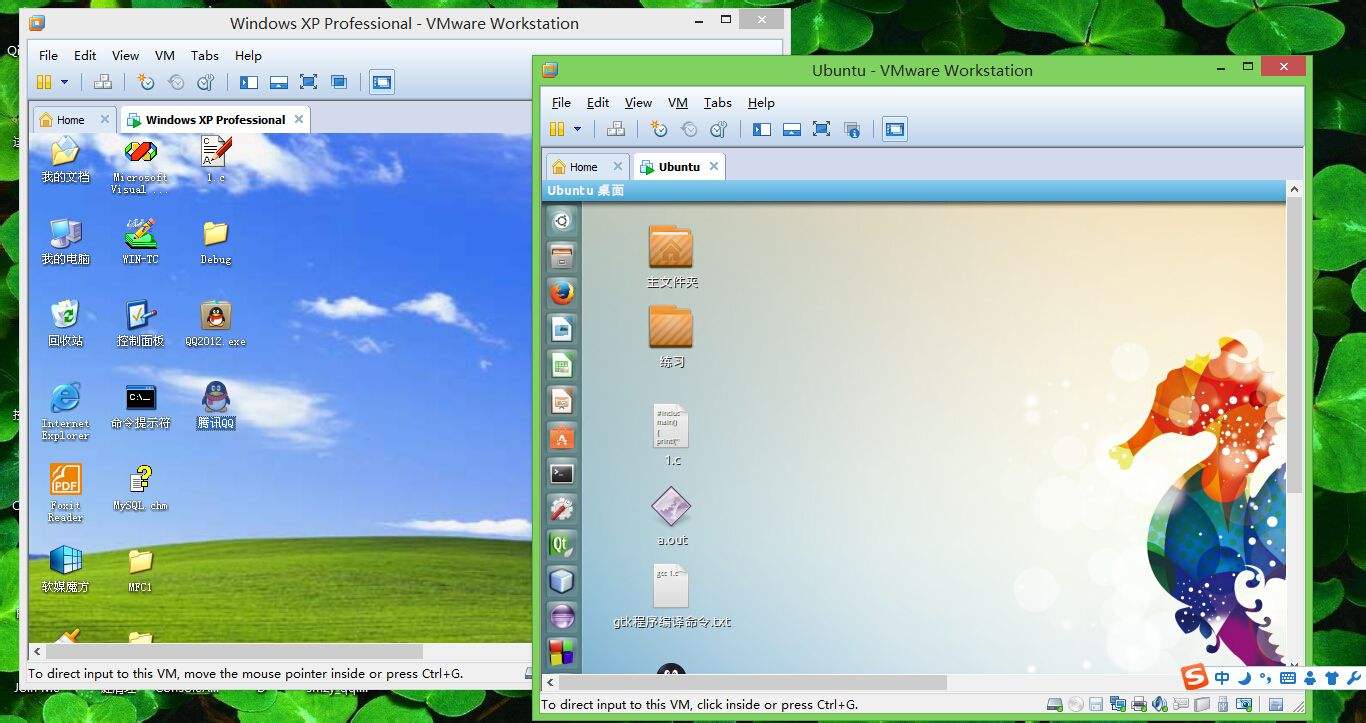Viewport: 1366px width, 723px height.
Task: Select the 主文件夹 folder on Ubuntu desktop
Action: coord(671,256)
